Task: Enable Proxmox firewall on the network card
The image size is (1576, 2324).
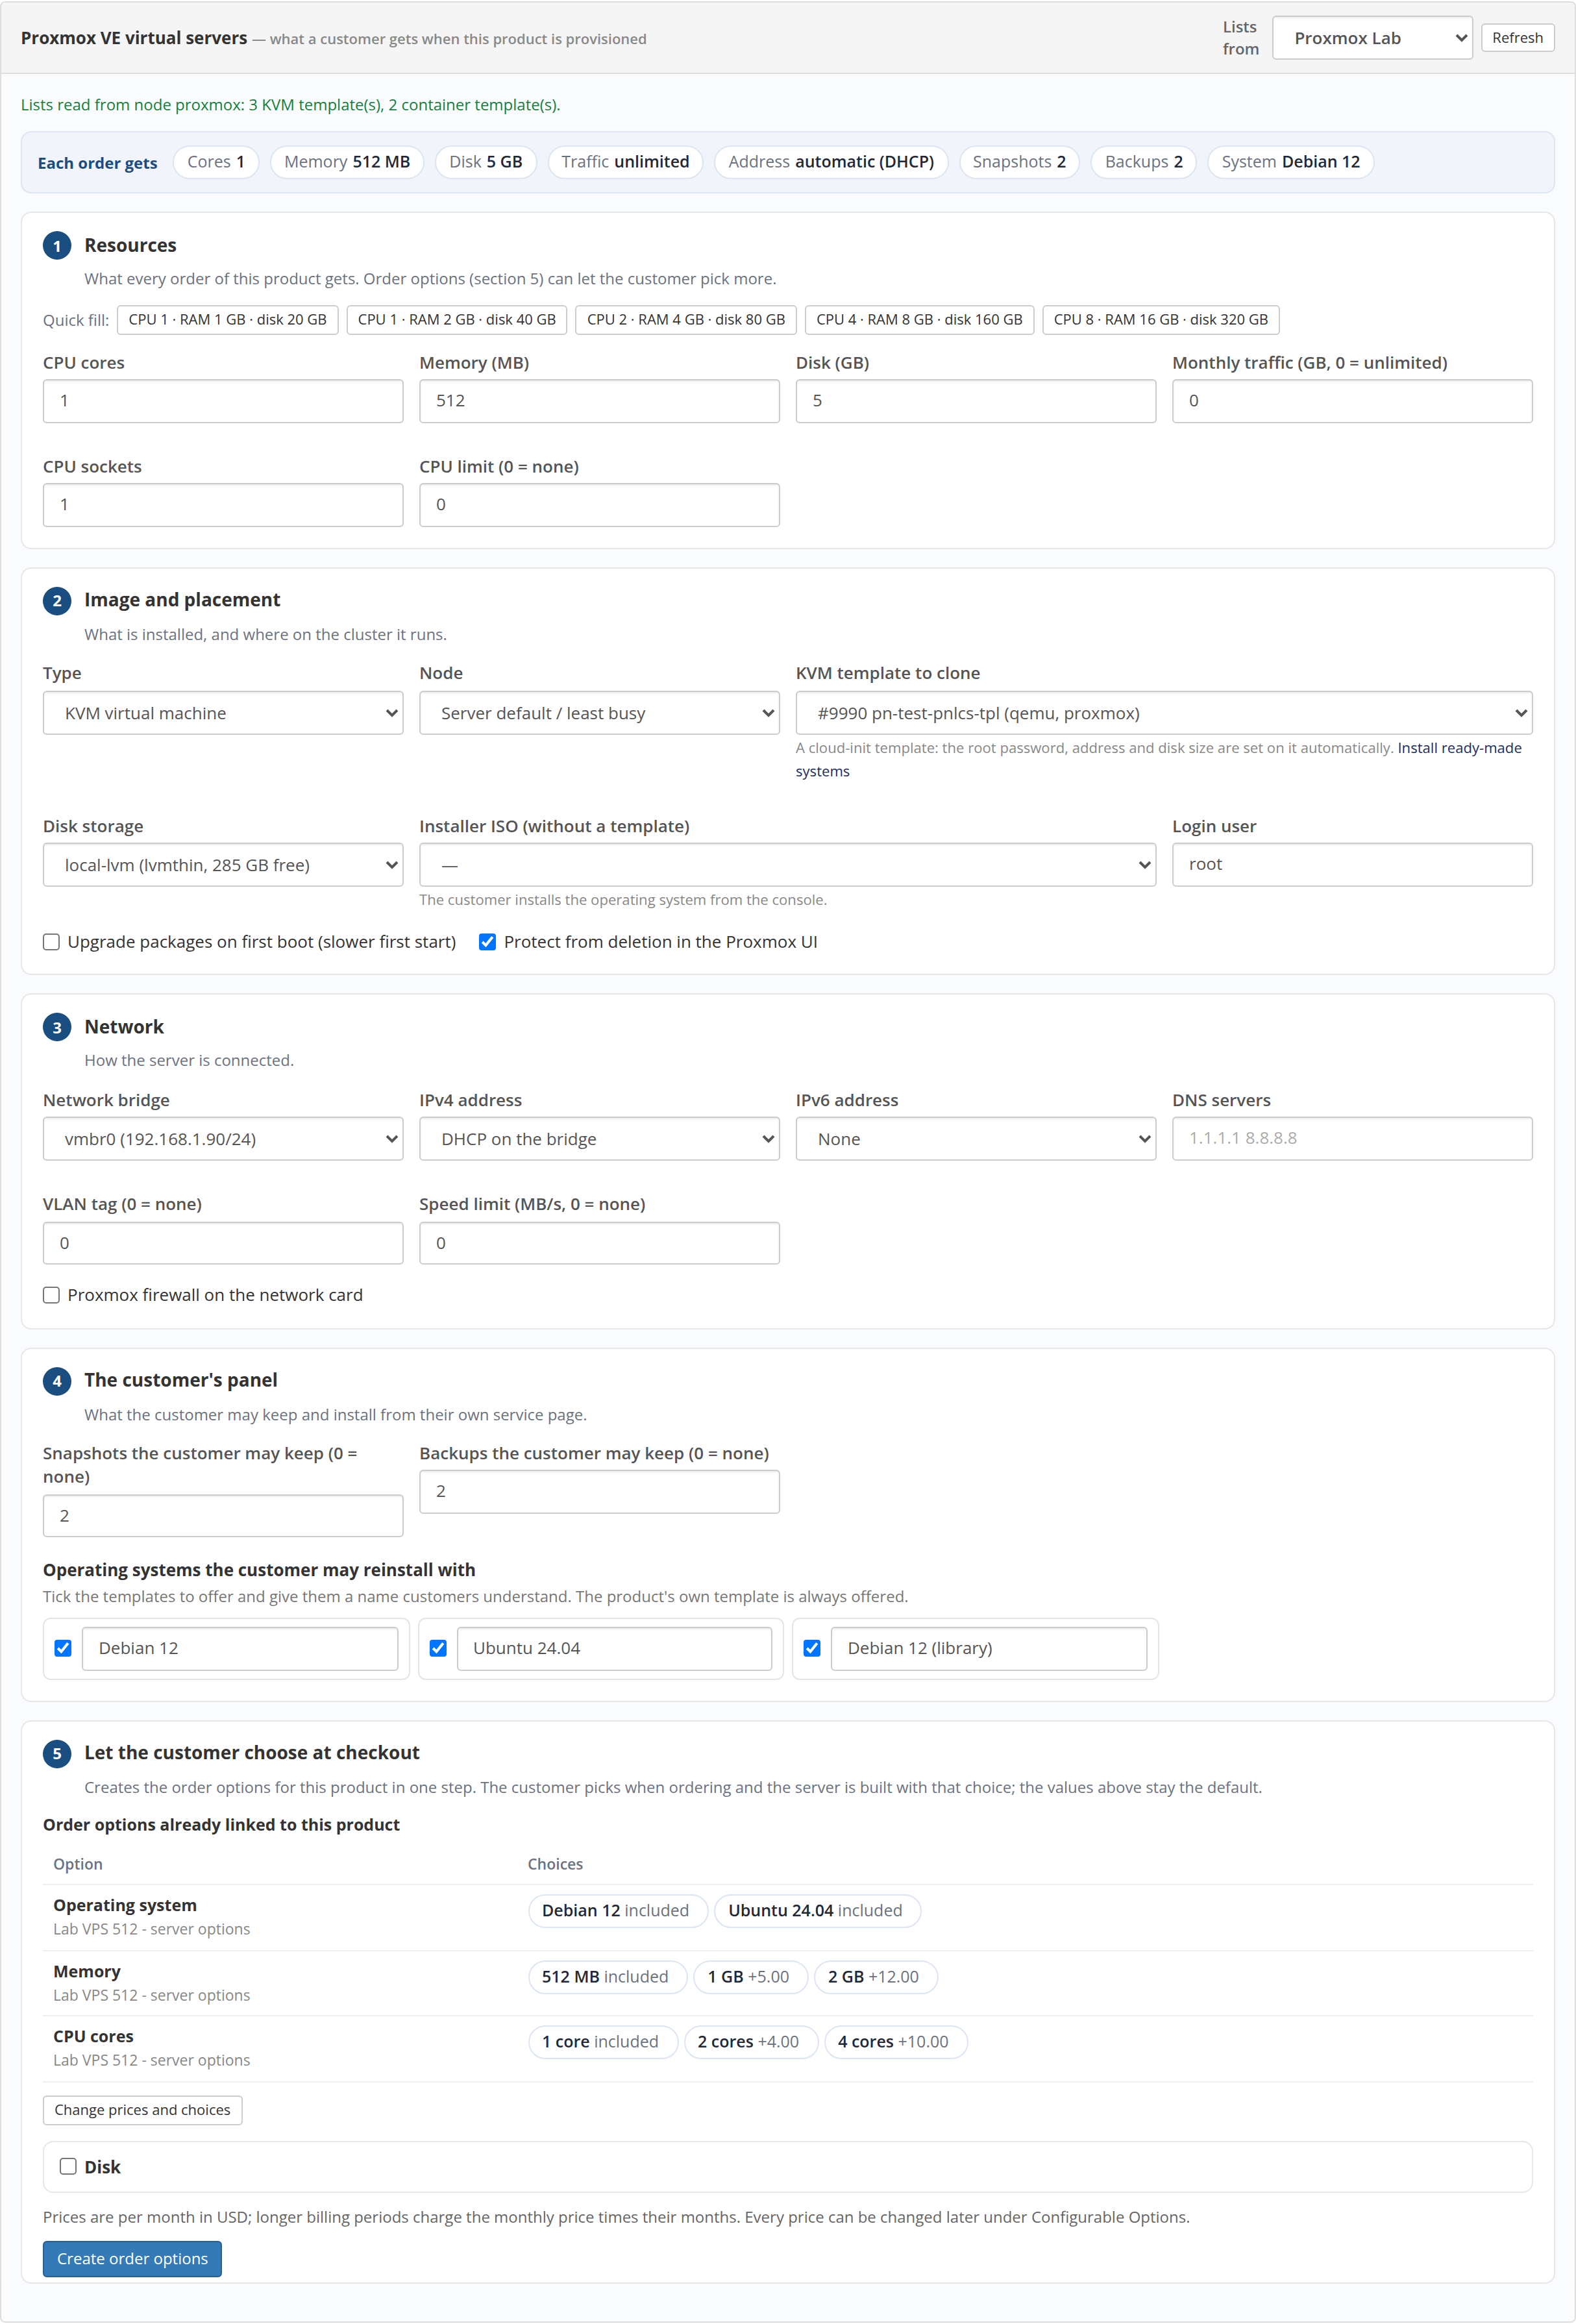Action: point(51,1295)
